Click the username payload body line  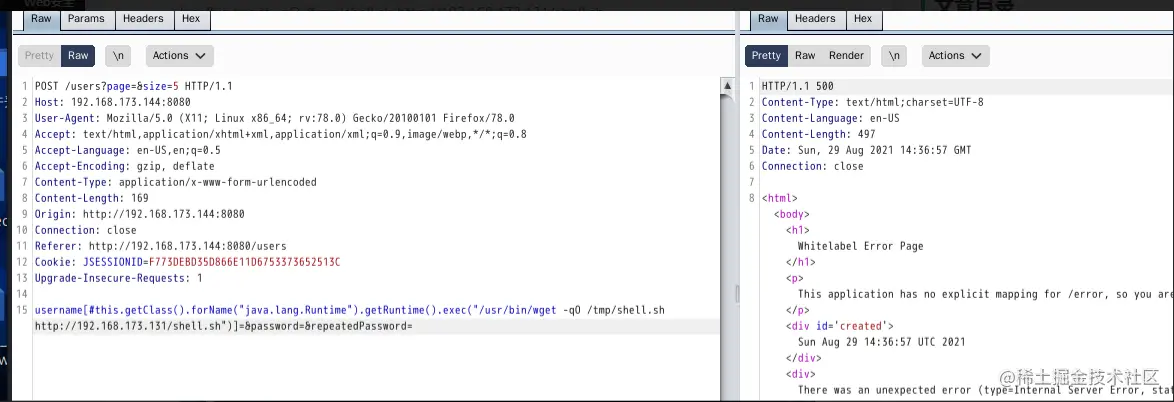[x=350, y=310]
